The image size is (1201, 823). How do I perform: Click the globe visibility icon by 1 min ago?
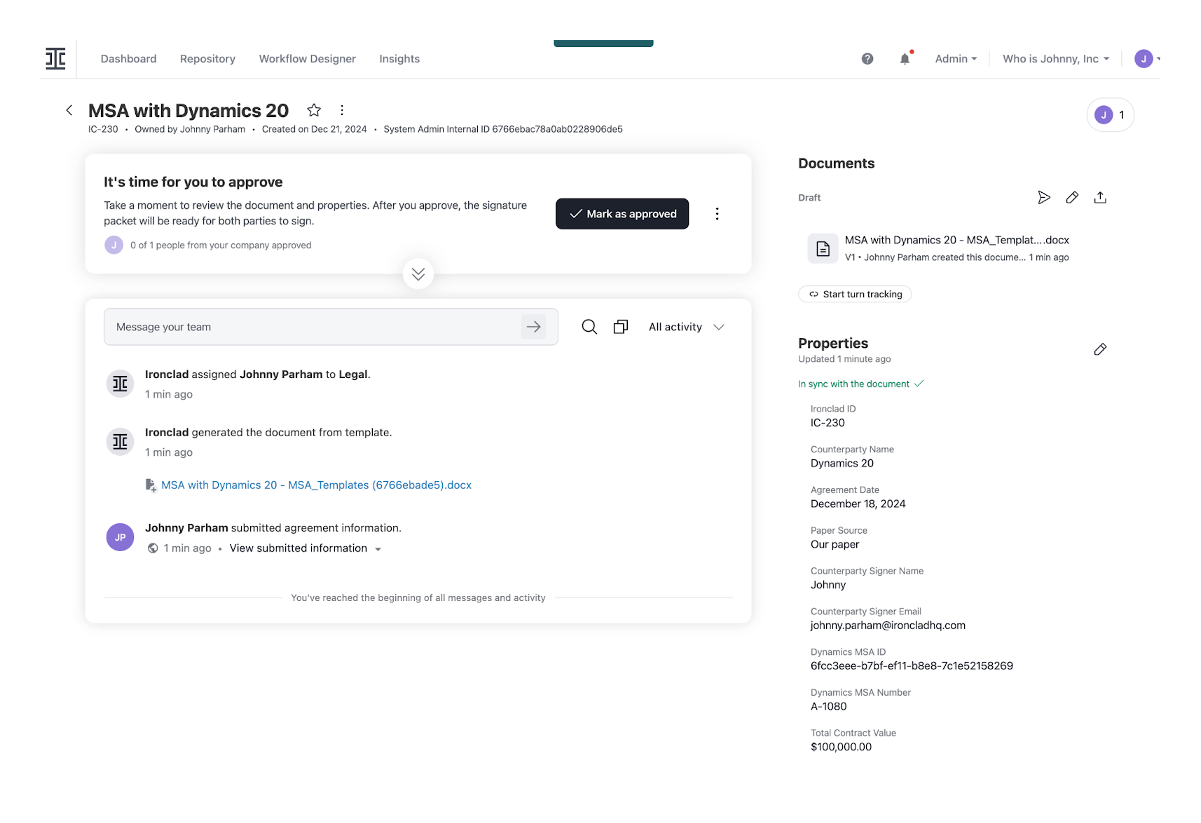153,548
